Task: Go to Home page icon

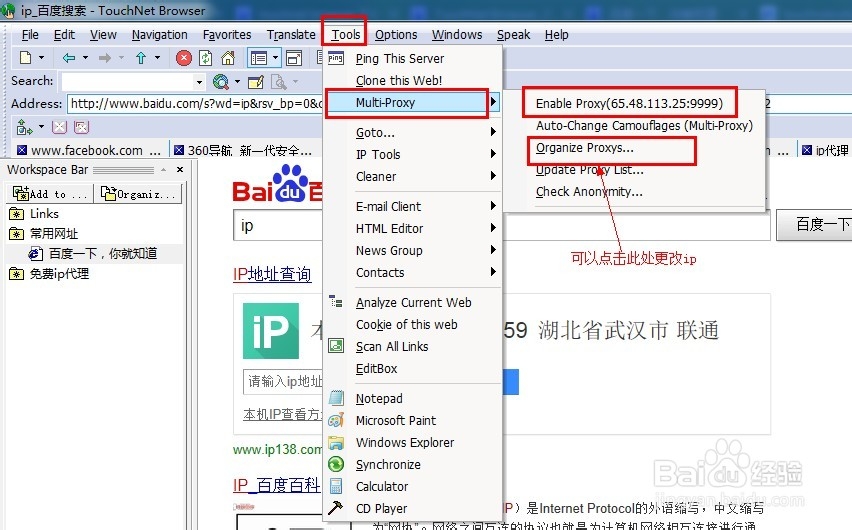Action: 228,58
